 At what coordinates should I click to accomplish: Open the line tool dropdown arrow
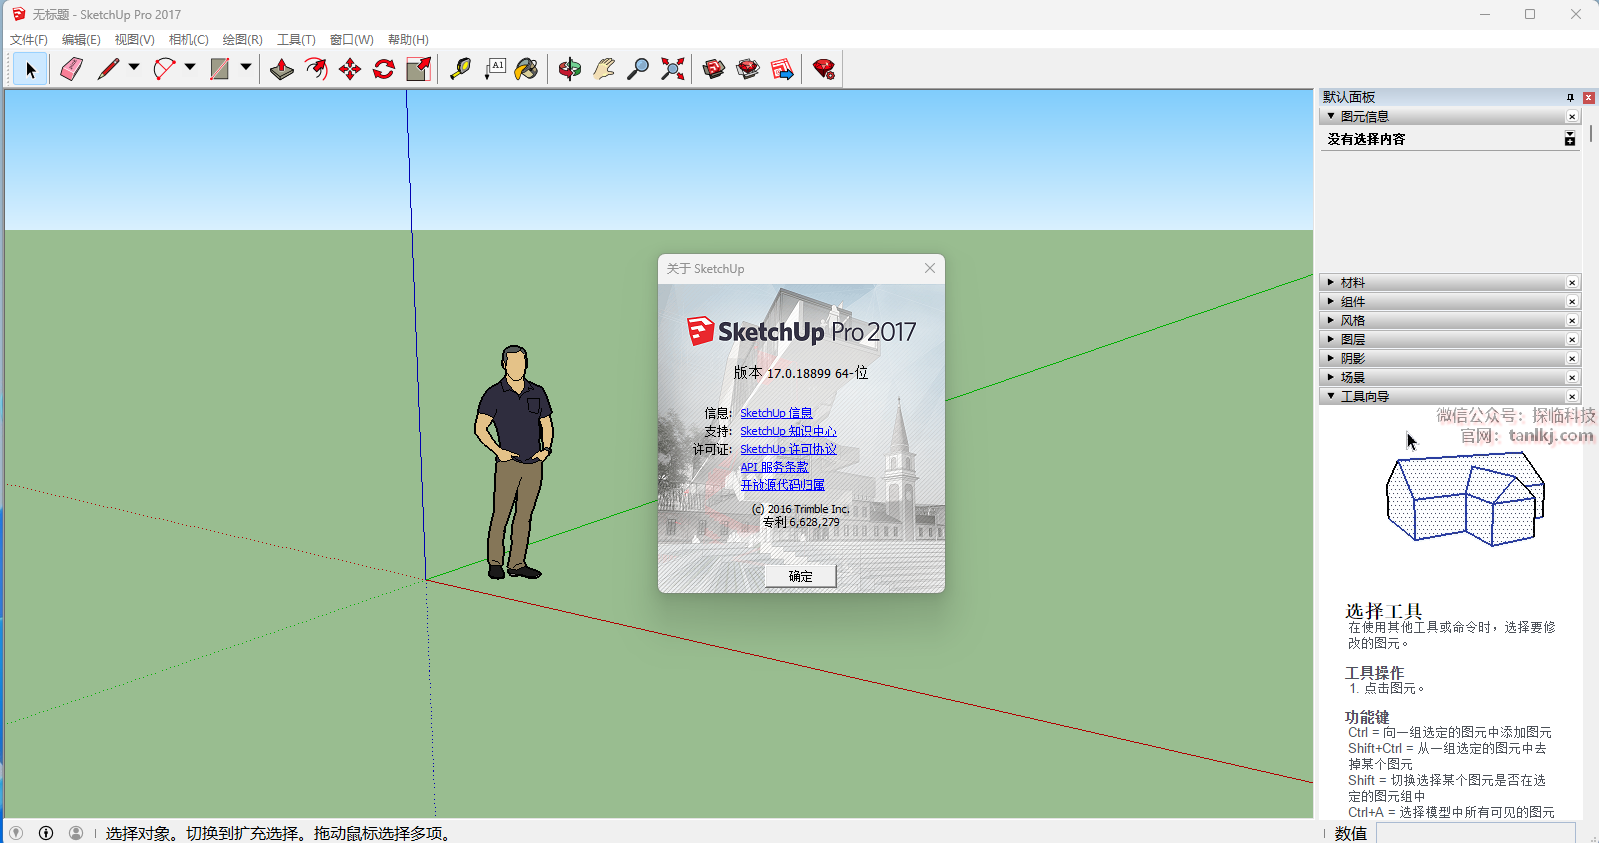point(134,68)
